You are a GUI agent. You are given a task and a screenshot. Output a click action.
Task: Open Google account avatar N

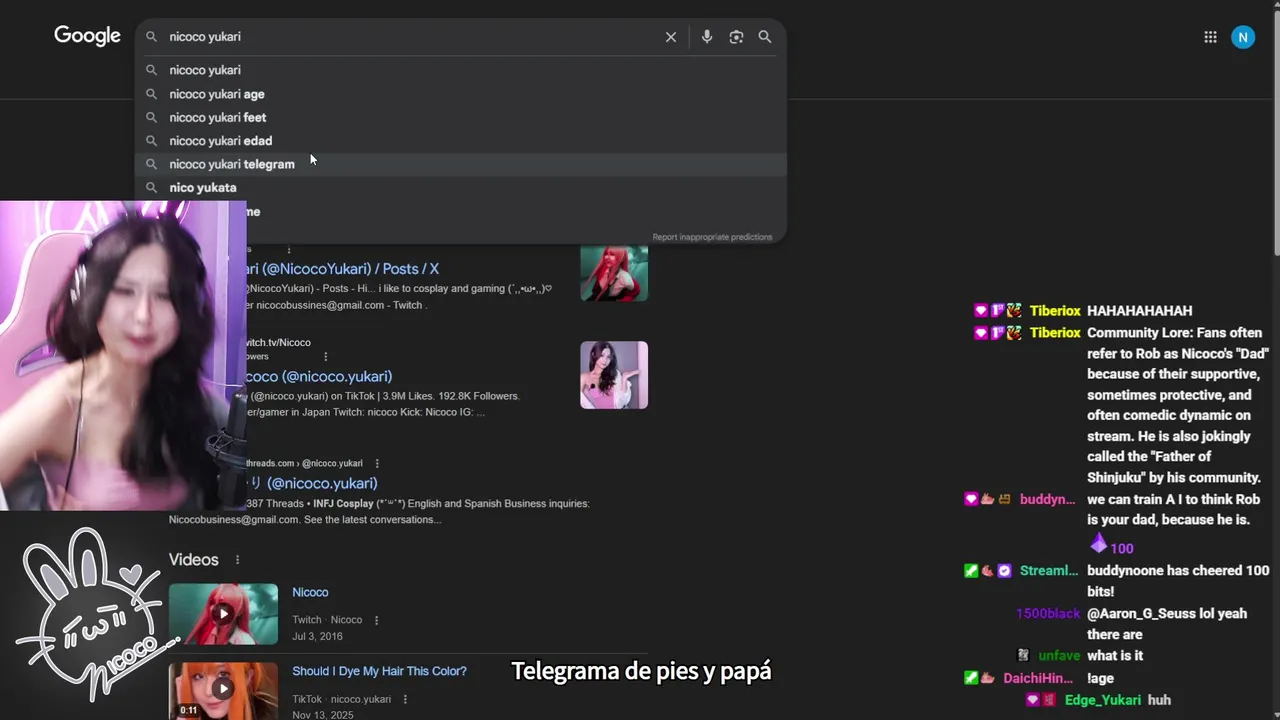(x=1243, y=37)
